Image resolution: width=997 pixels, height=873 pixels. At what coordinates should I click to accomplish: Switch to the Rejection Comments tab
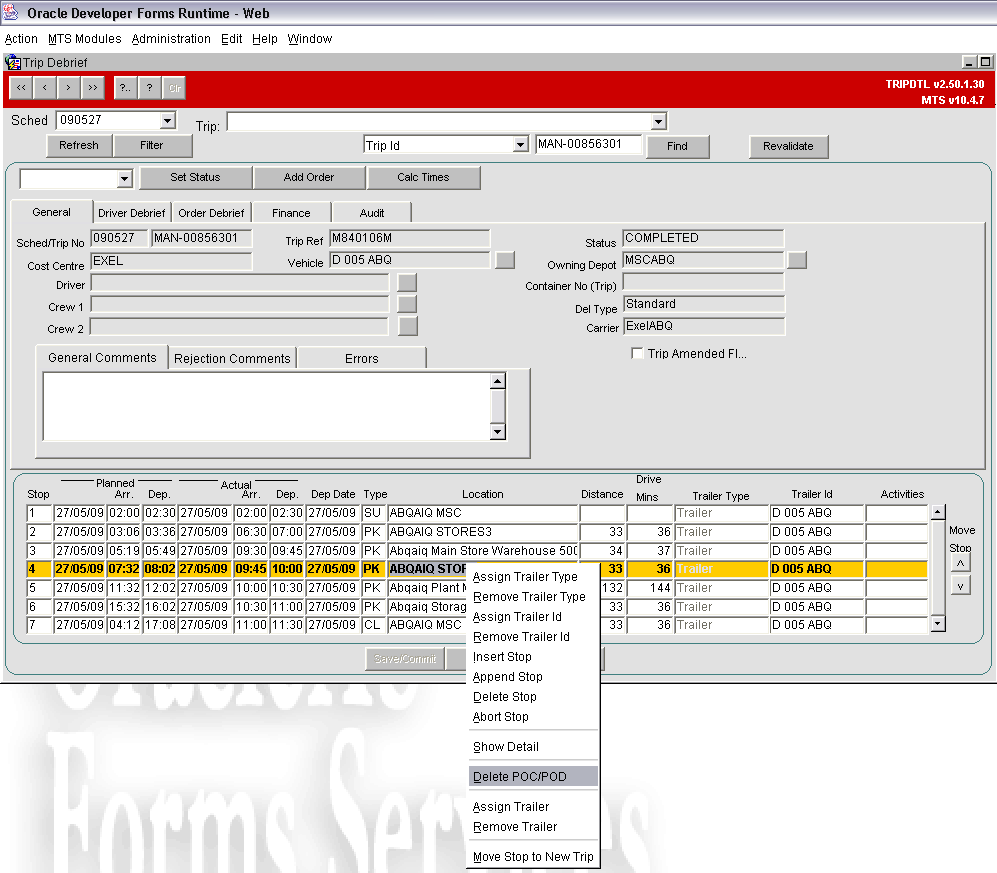232,359
